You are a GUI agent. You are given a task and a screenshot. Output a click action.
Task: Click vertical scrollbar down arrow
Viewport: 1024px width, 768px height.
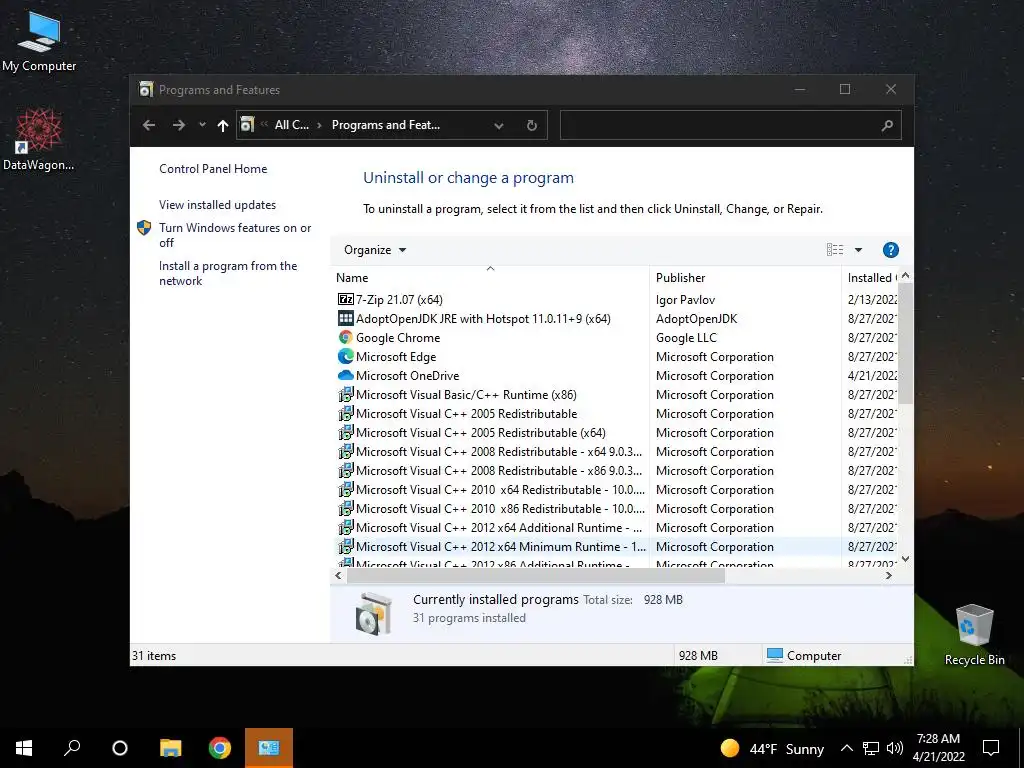point(905,559)
